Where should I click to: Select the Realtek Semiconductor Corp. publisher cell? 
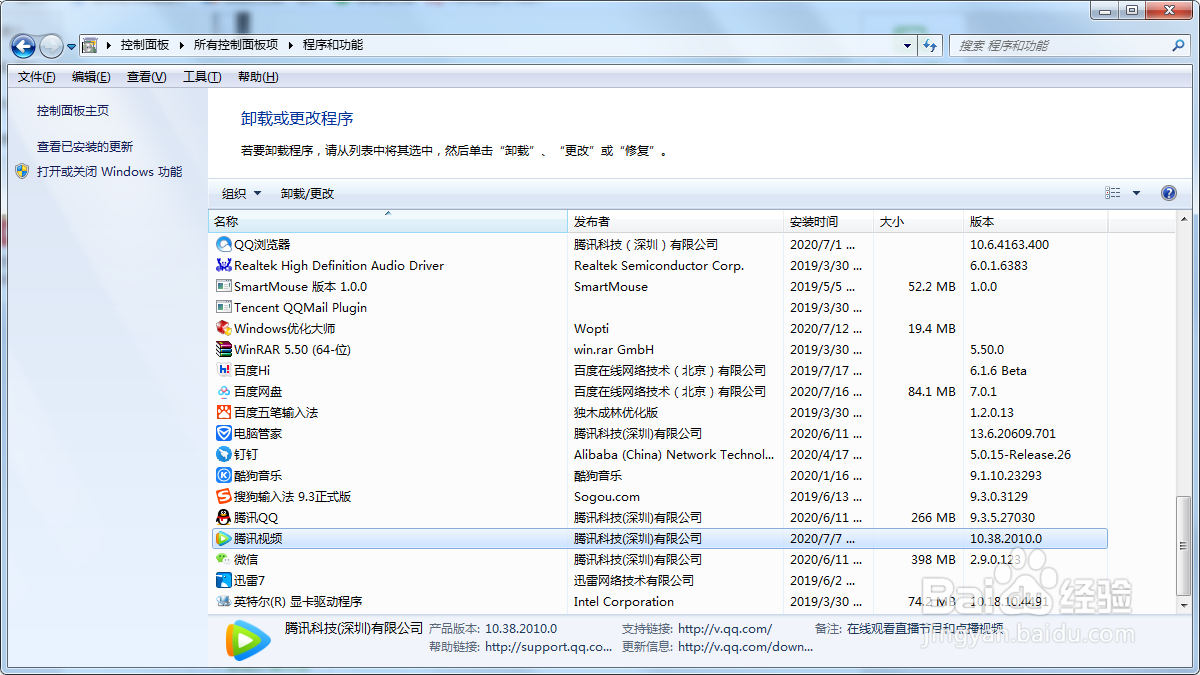659,265
